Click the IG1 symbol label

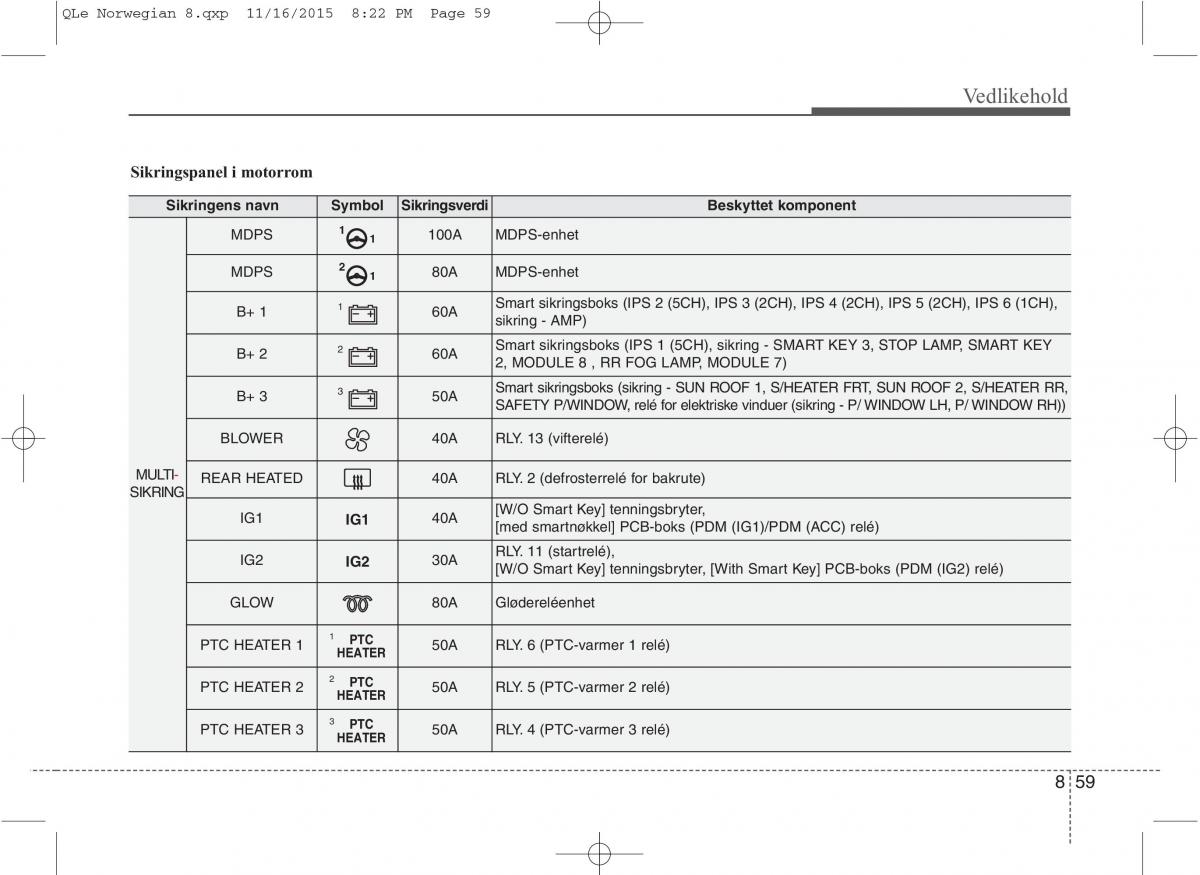(358, 520)
